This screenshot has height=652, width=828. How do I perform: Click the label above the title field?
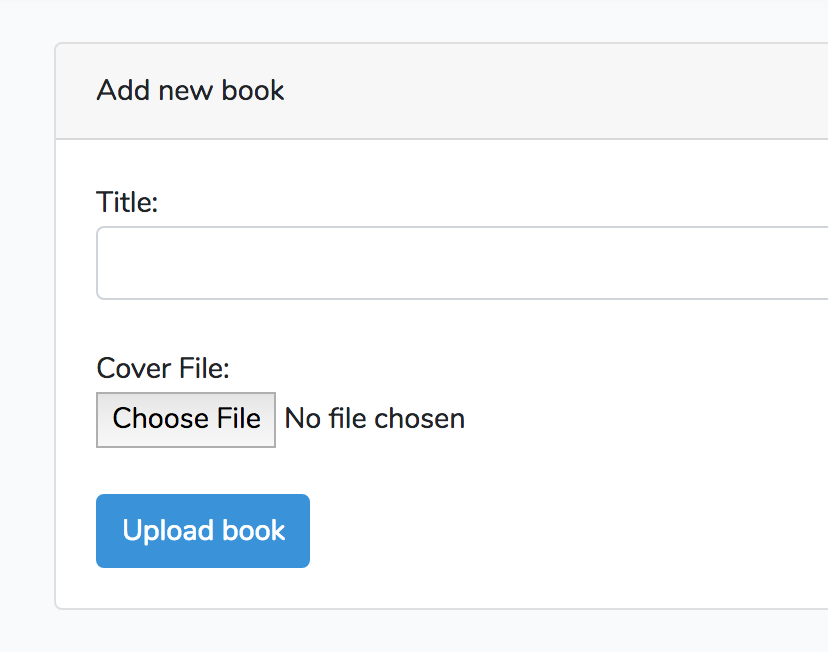click(127, 203)
